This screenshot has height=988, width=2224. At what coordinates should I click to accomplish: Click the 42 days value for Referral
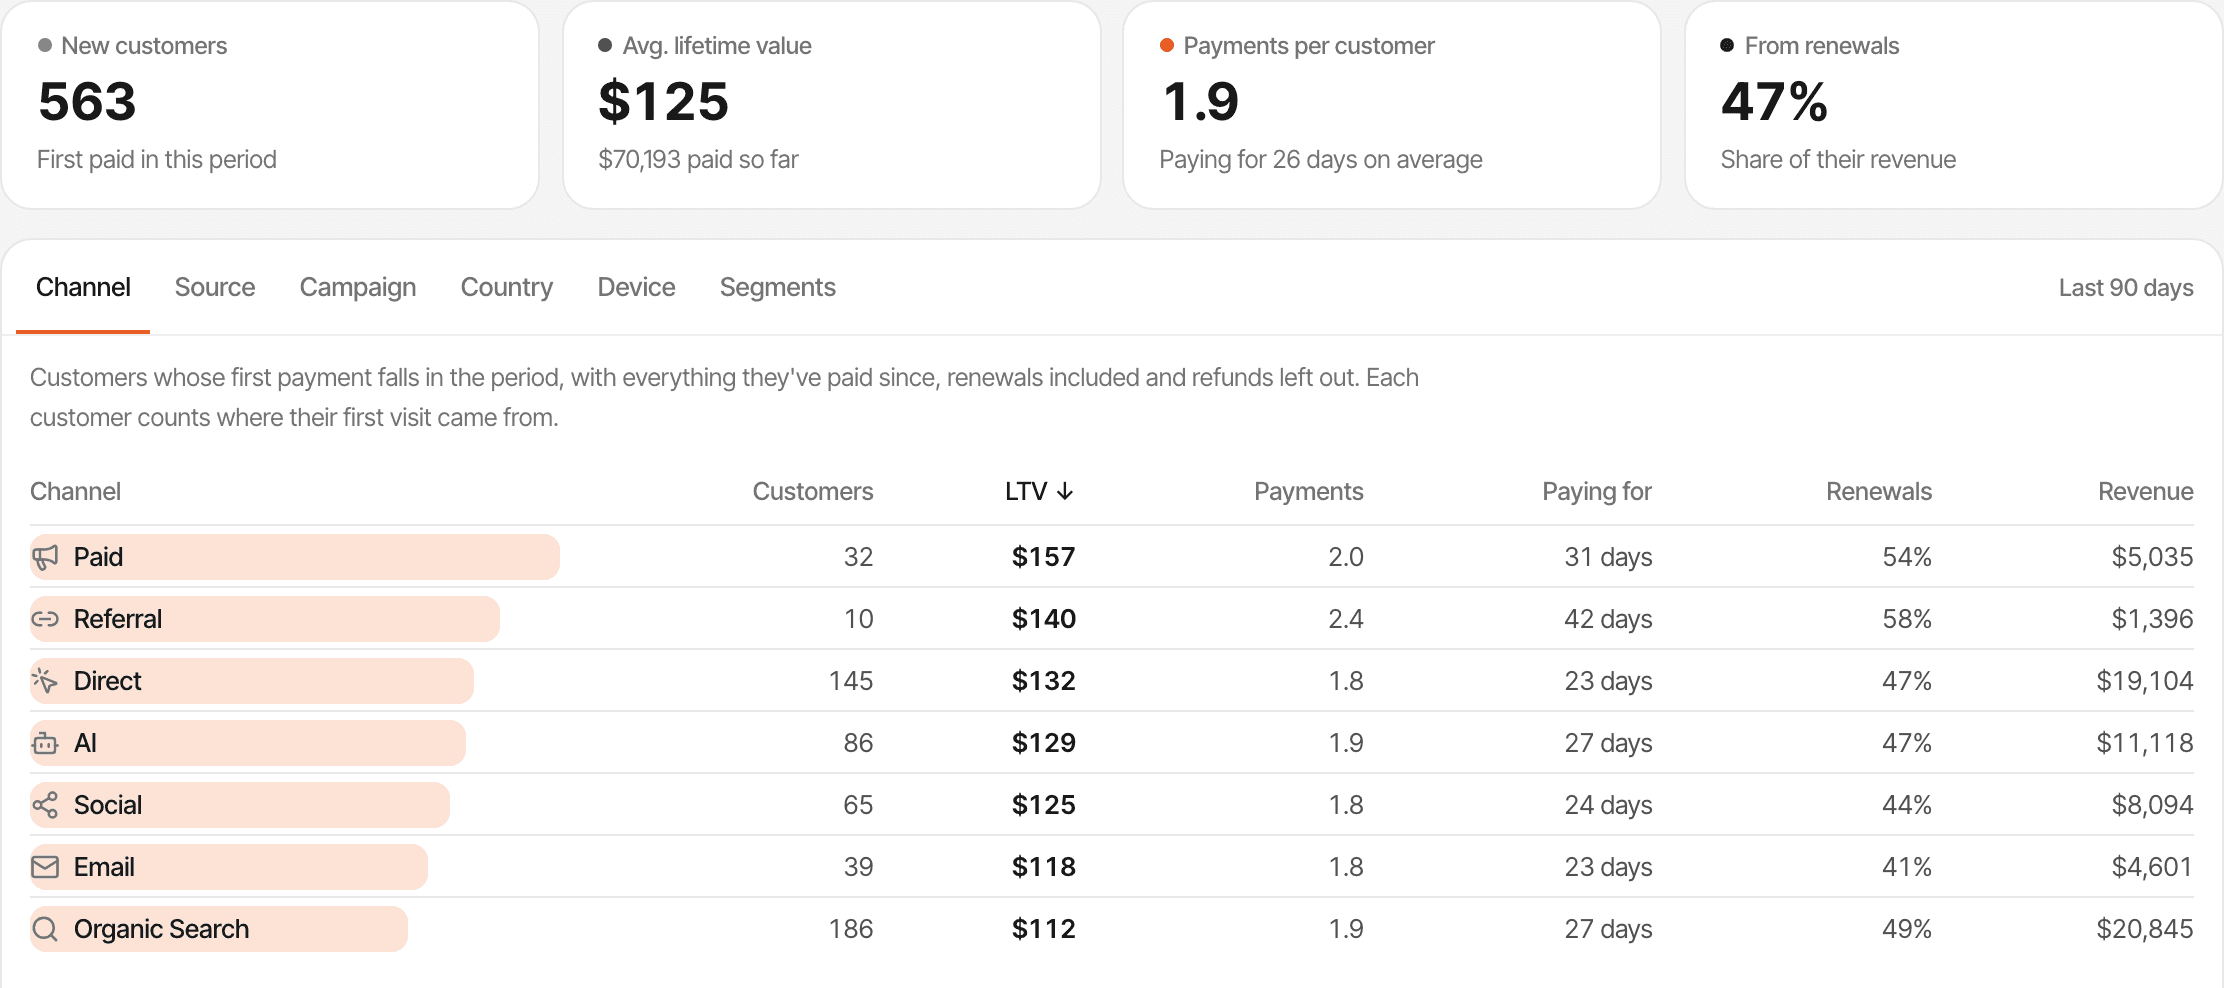(x=1608, y=619)
